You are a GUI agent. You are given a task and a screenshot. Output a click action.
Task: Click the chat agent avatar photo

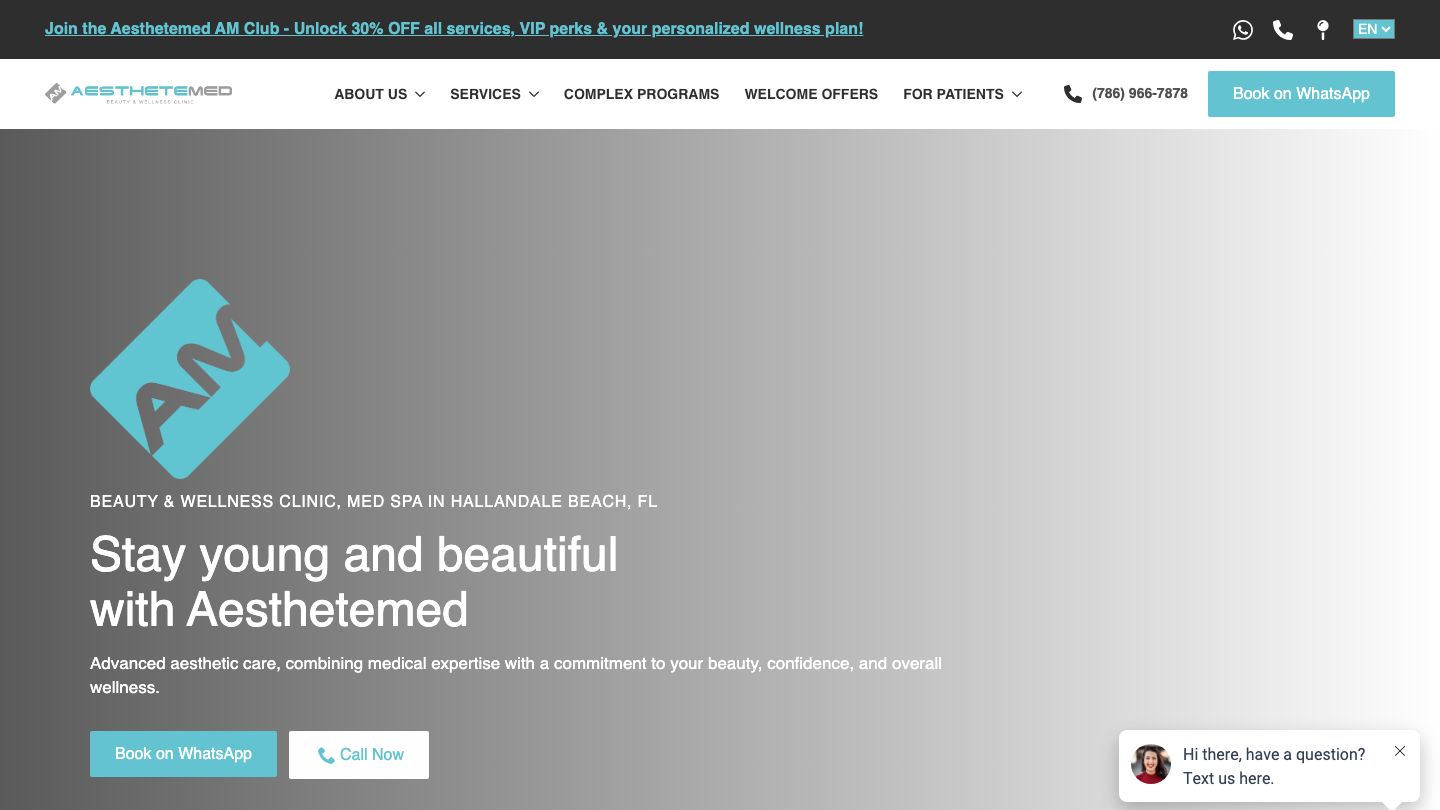1151,764
